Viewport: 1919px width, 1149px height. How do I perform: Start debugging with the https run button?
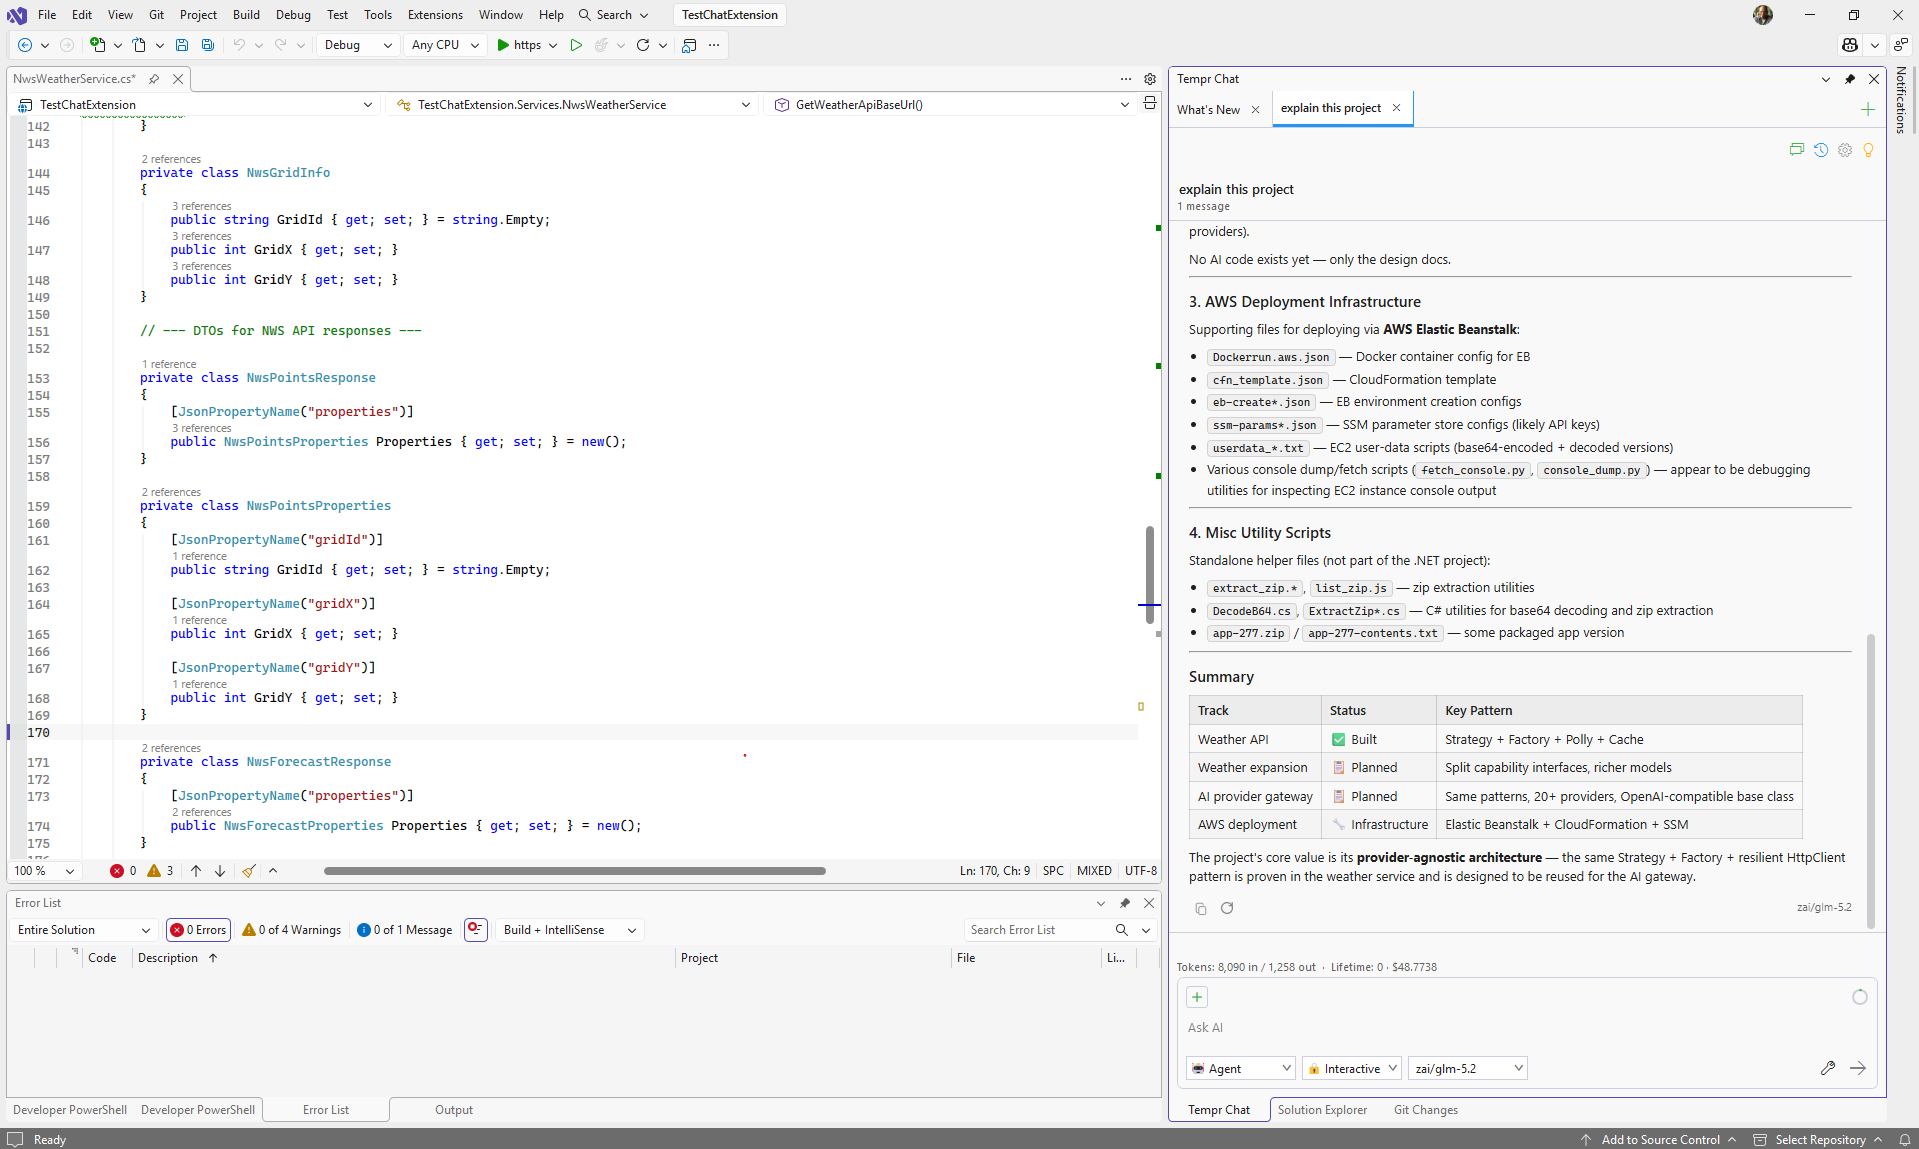(519, 45)
